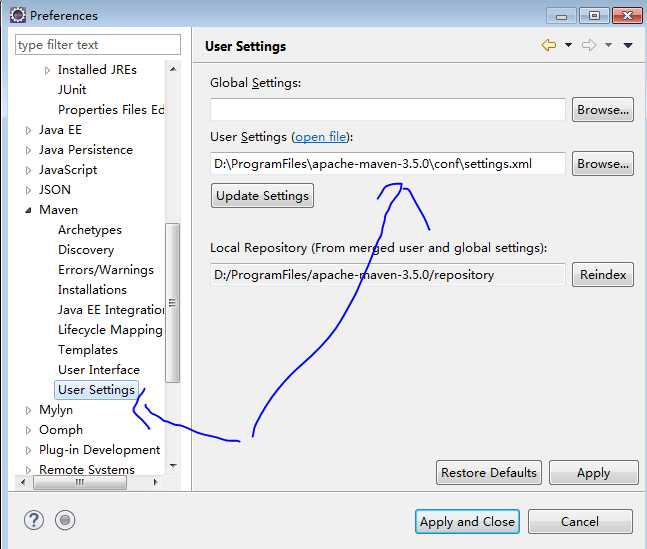Browse for Global Settings file
The image size is (647, 549).
[x=602, y=109]
